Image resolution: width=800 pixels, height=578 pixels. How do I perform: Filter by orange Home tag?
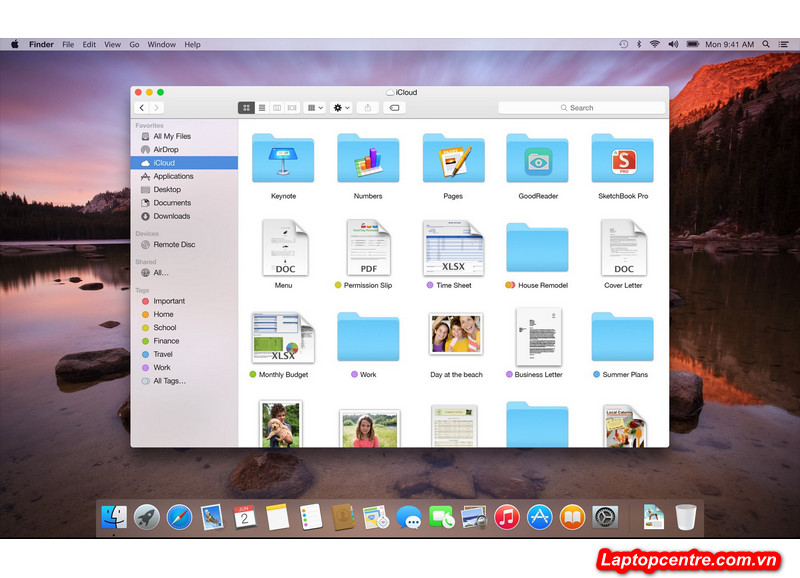click(184, 314)
